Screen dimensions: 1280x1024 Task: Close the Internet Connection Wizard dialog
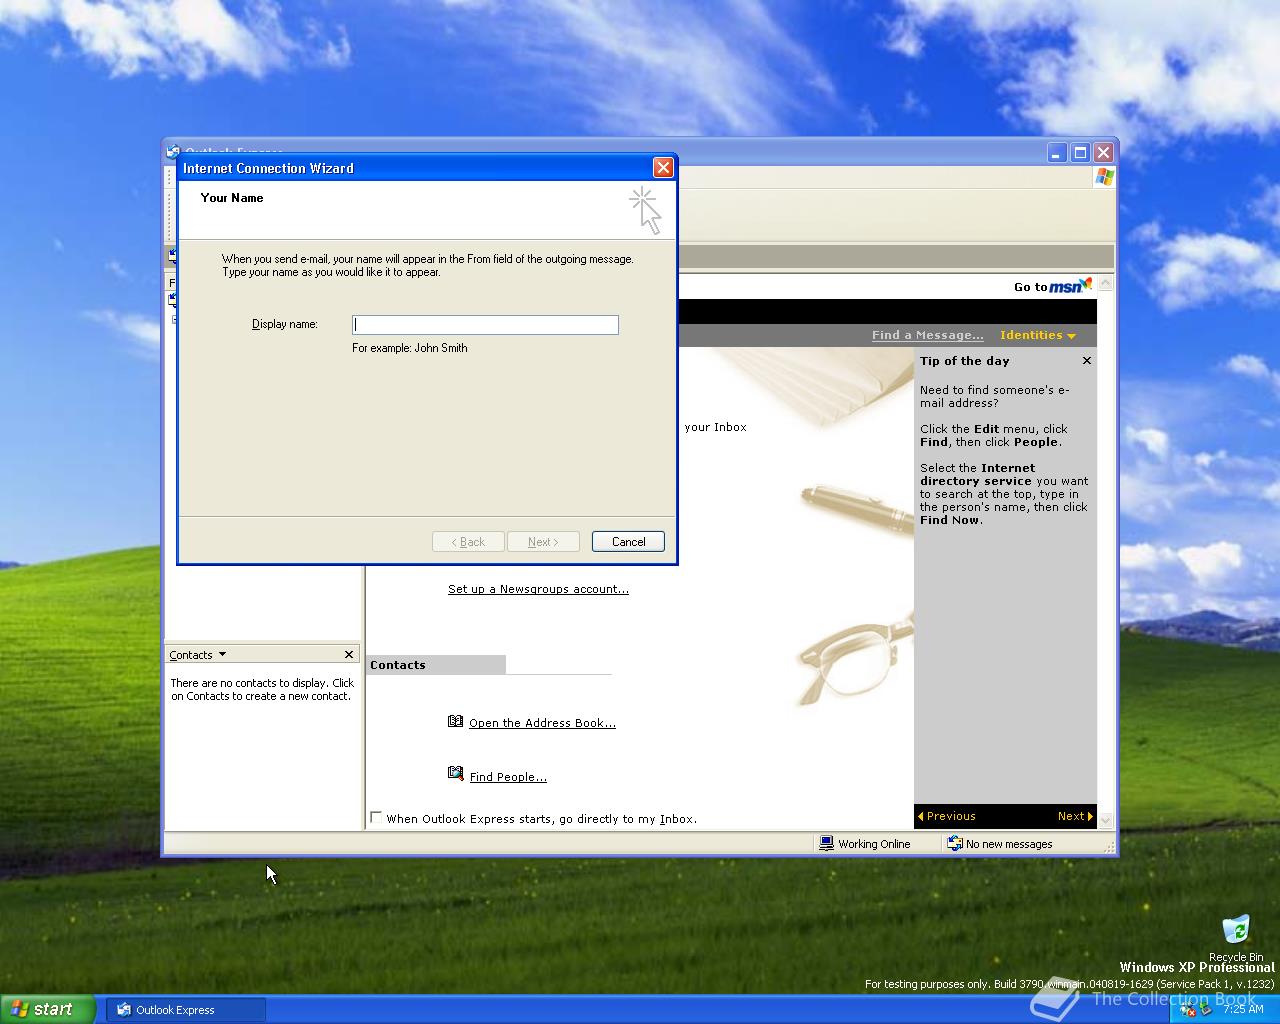point(663,168)
